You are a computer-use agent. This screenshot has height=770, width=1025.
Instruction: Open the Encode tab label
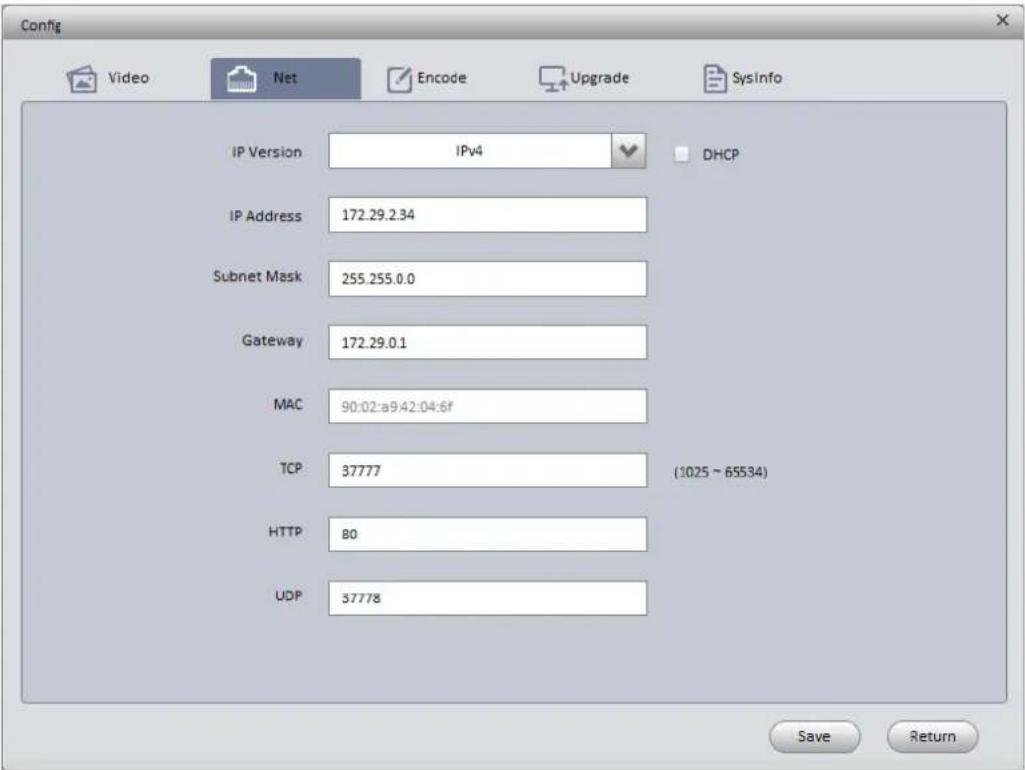[x=442, y=78]
